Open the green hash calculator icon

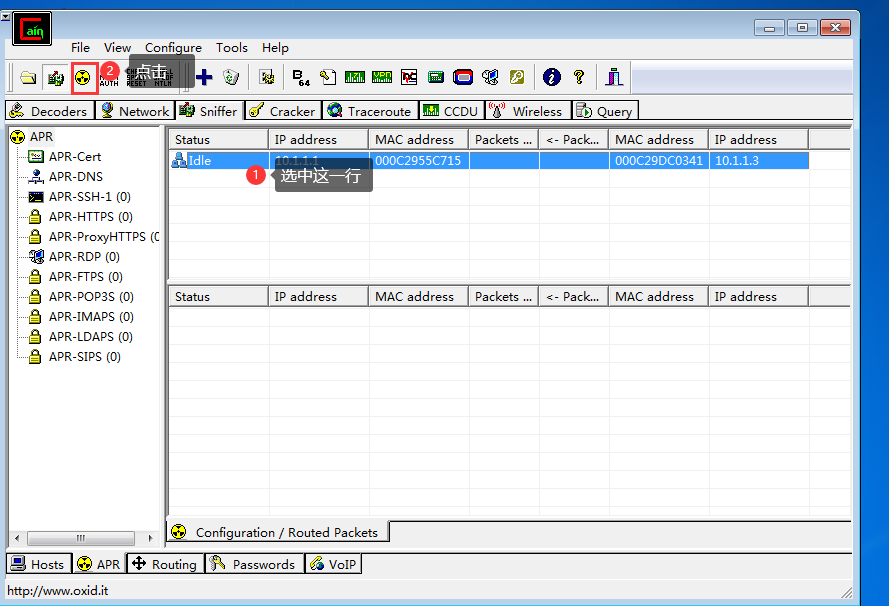[436, 77]
